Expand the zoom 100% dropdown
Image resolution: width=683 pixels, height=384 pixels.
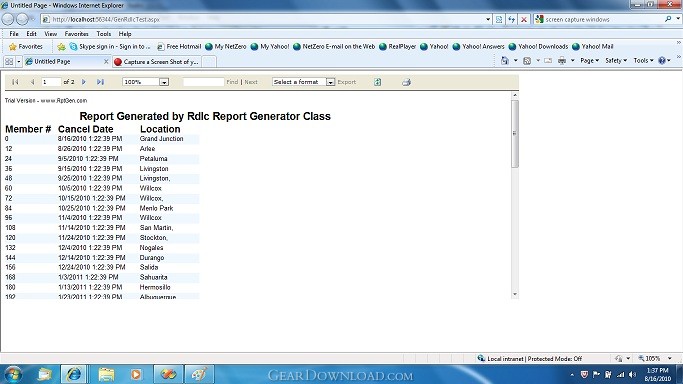(x=164, y=82)
